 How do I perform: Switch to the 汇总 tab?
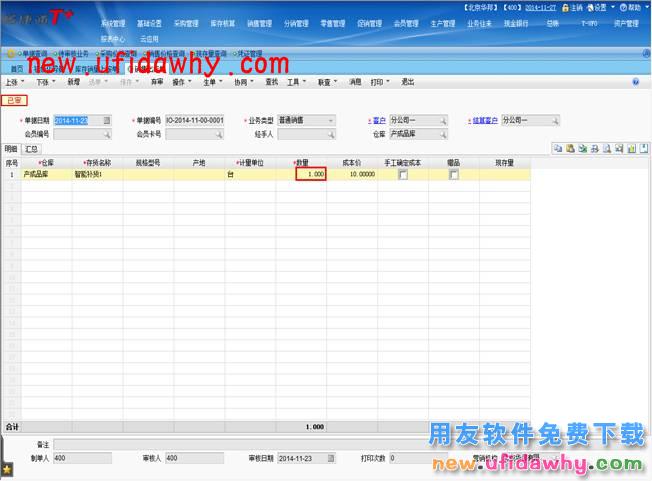31,149
